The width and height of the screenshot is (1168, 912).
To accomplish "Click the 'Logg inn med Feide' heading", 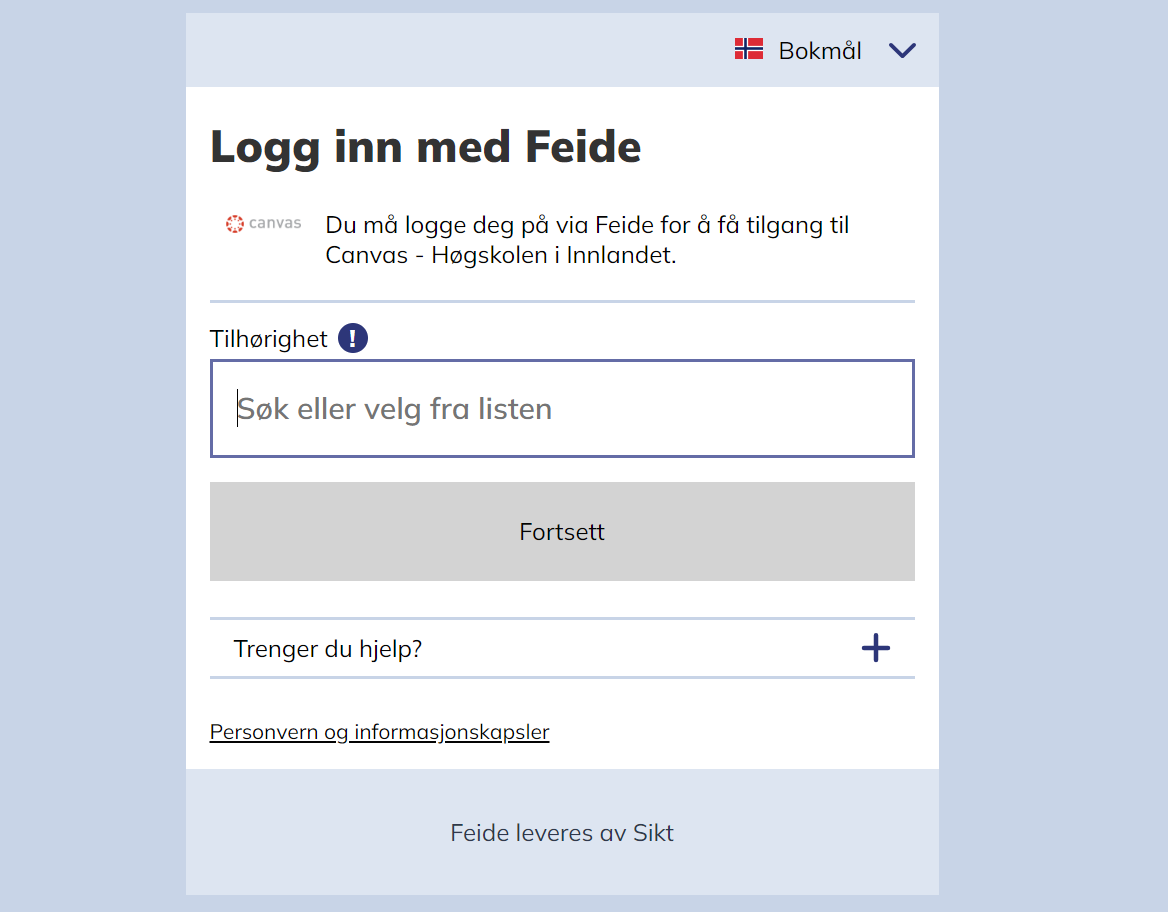I will point(425,147).
